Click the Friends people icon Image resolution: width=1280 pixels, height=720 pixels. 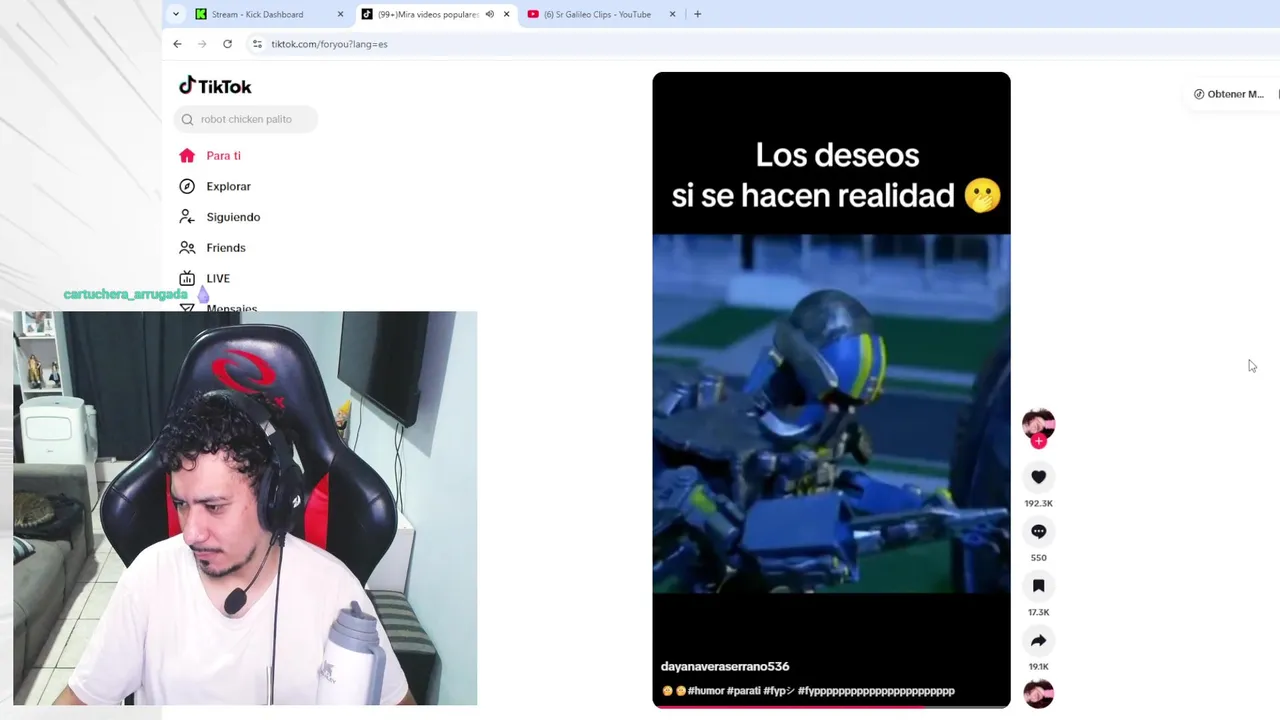pyautogui.click(x=187, y=247)
